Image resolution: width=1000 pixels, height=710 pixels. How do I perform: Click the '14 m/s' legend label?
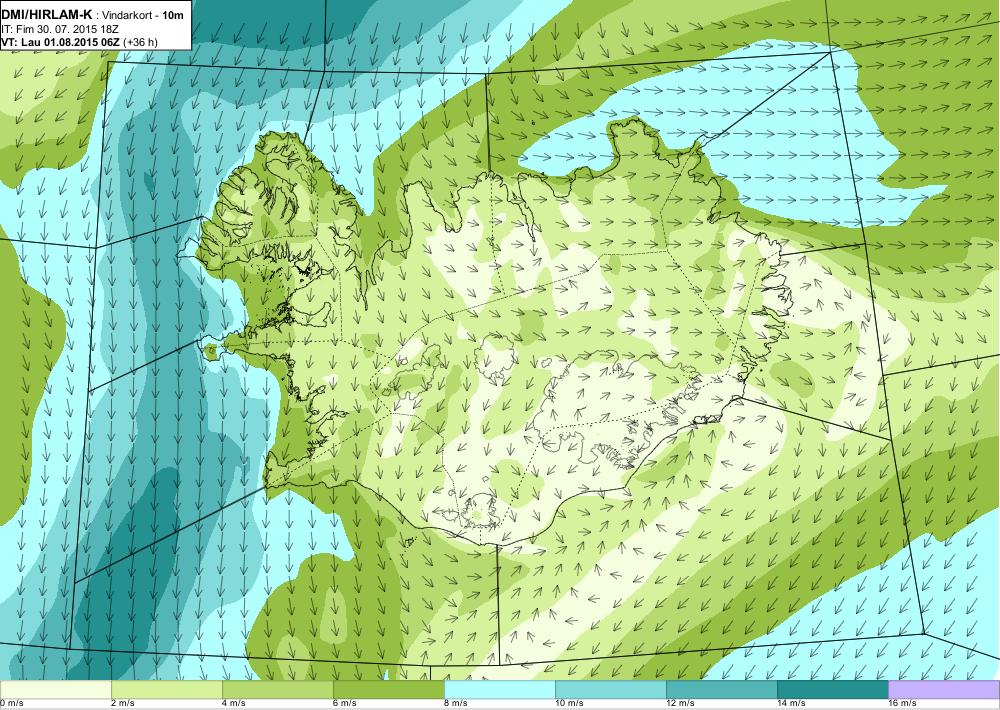(791, 704)
